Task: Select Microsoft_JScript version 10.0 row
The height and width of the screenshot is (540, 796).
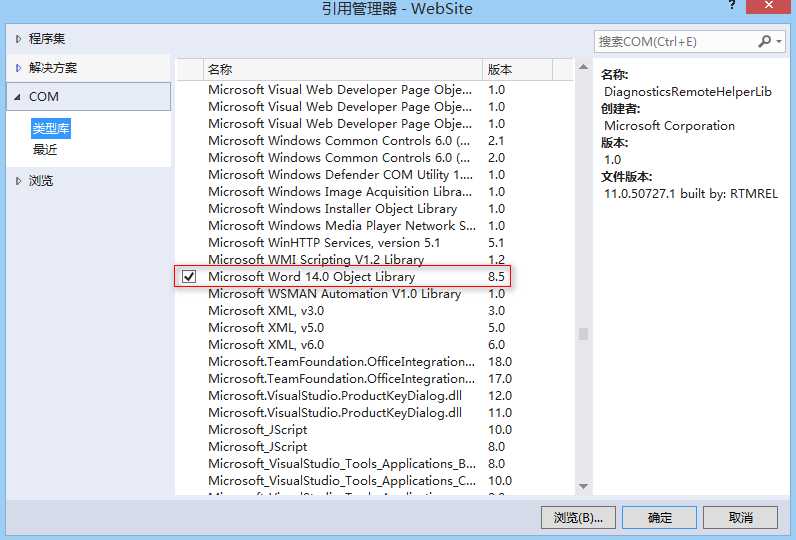Action: (x=375, y=430)
